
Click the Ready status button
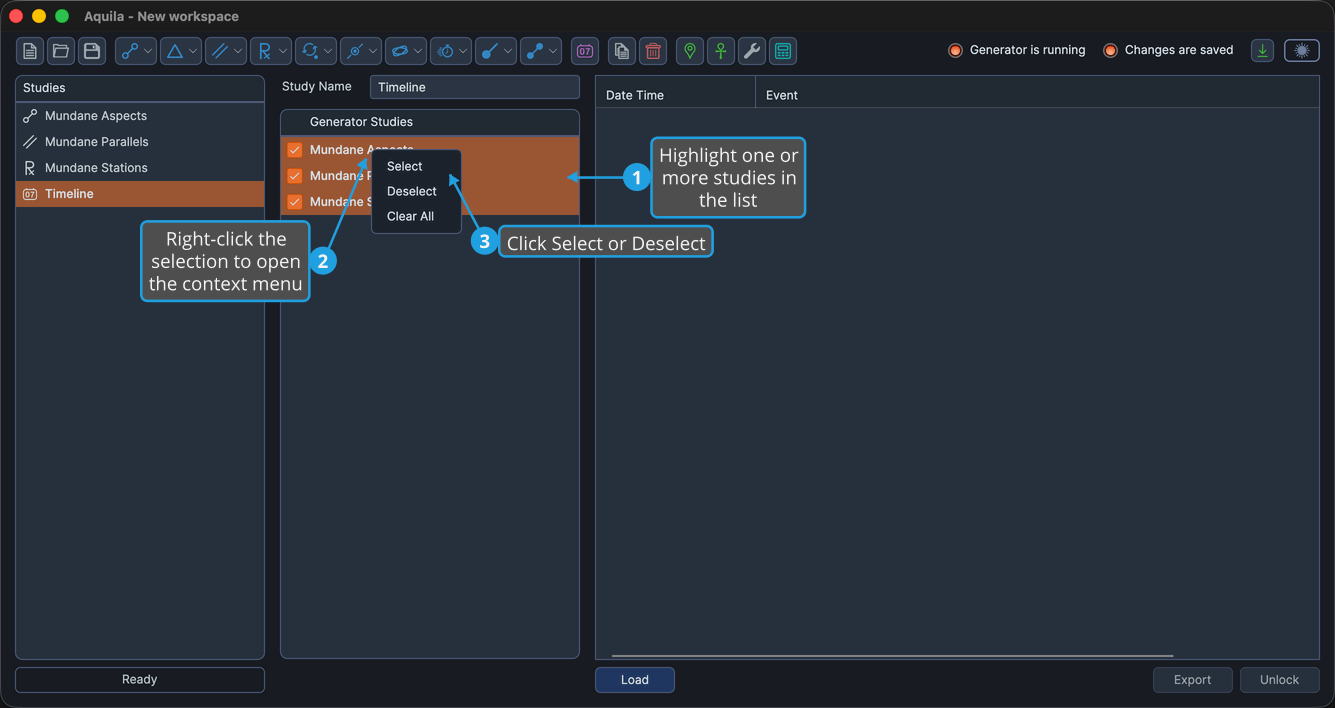[140, 680]
